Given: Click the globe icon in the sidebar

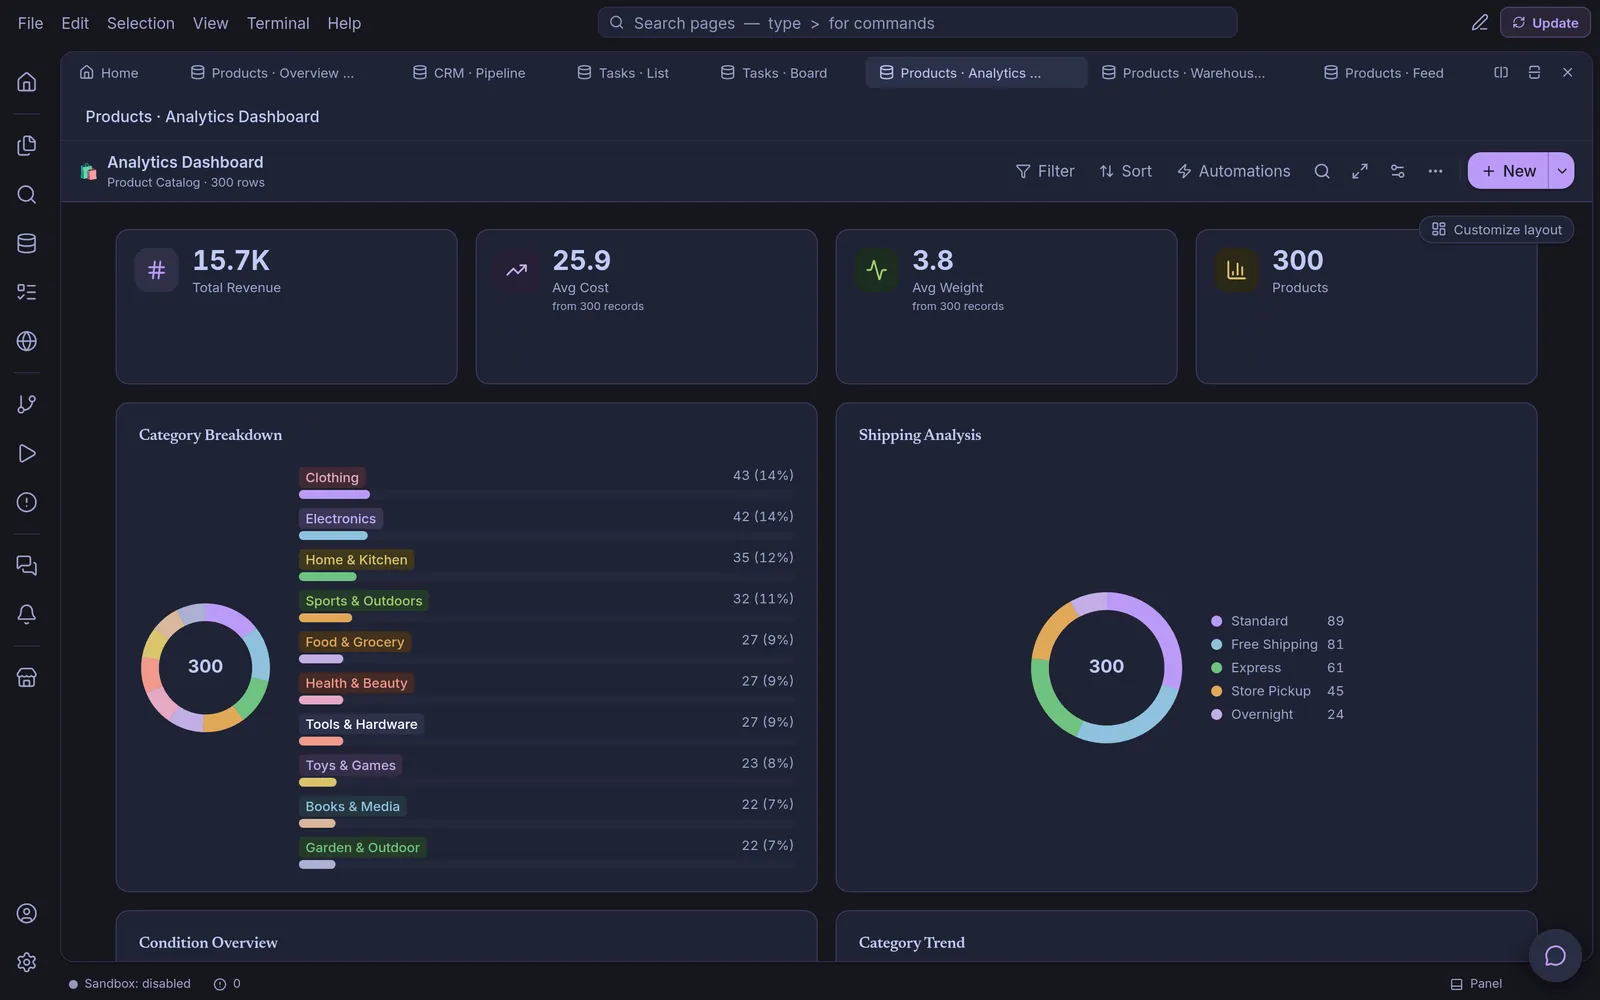Looking at the screenshot, I should (x=27, y=341).
